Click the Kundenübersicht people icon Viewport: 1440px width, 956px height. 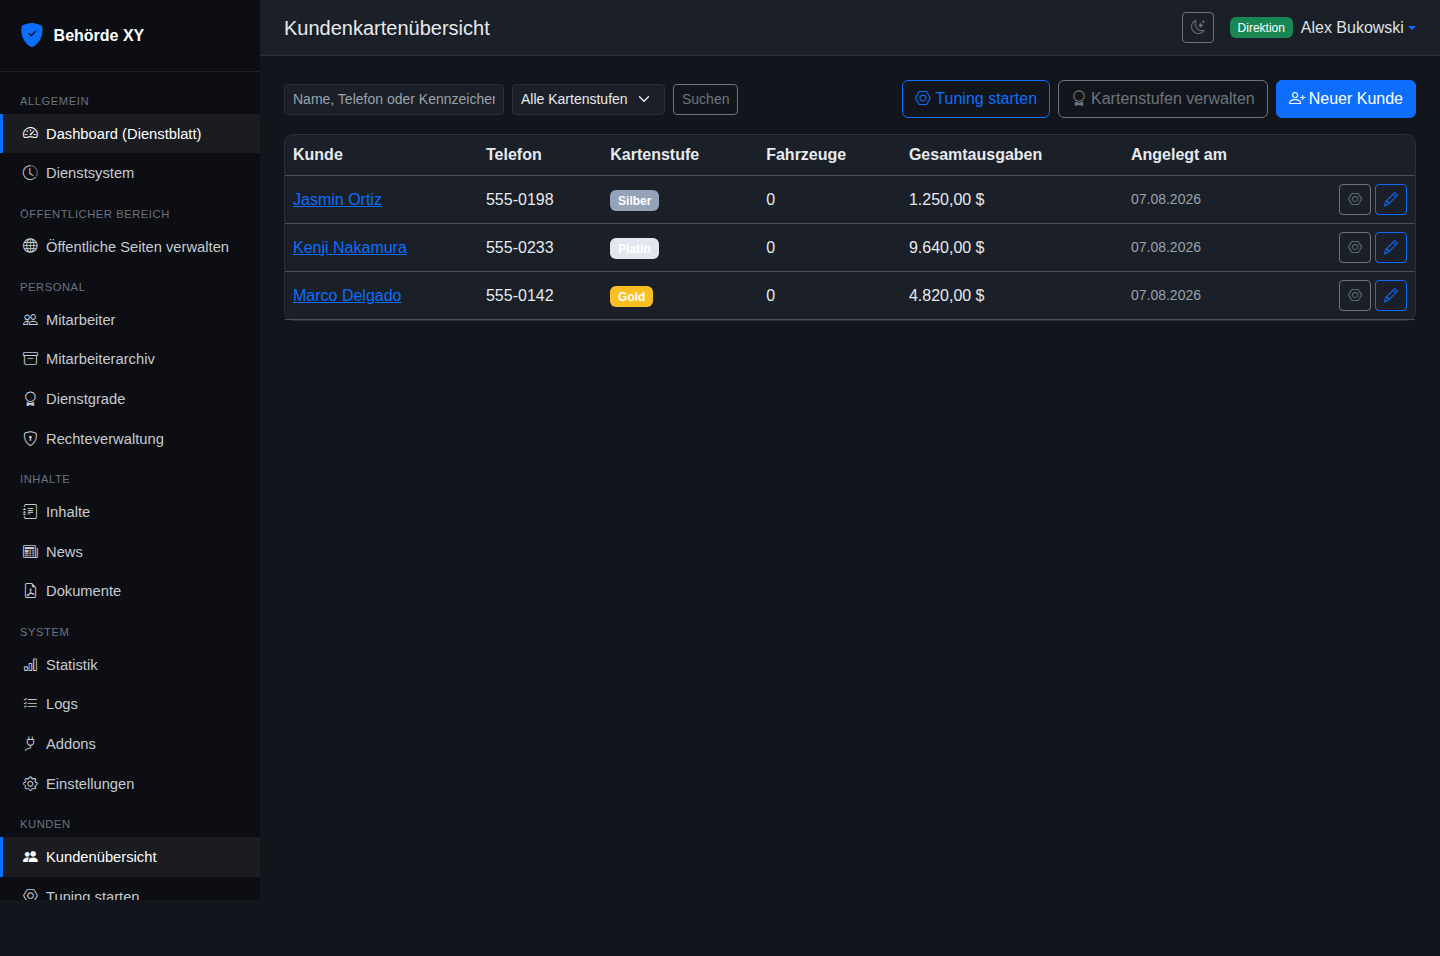[30, 857]
